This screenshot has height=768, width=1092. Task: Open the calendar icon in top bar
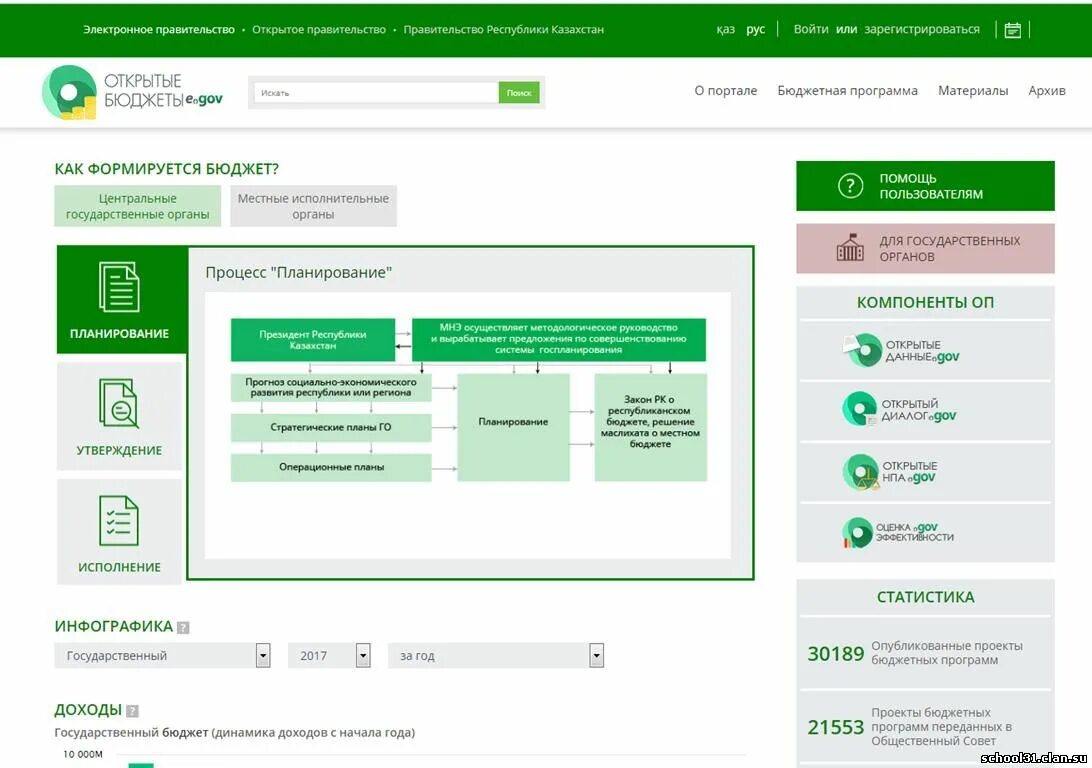tap(1013, 30)
